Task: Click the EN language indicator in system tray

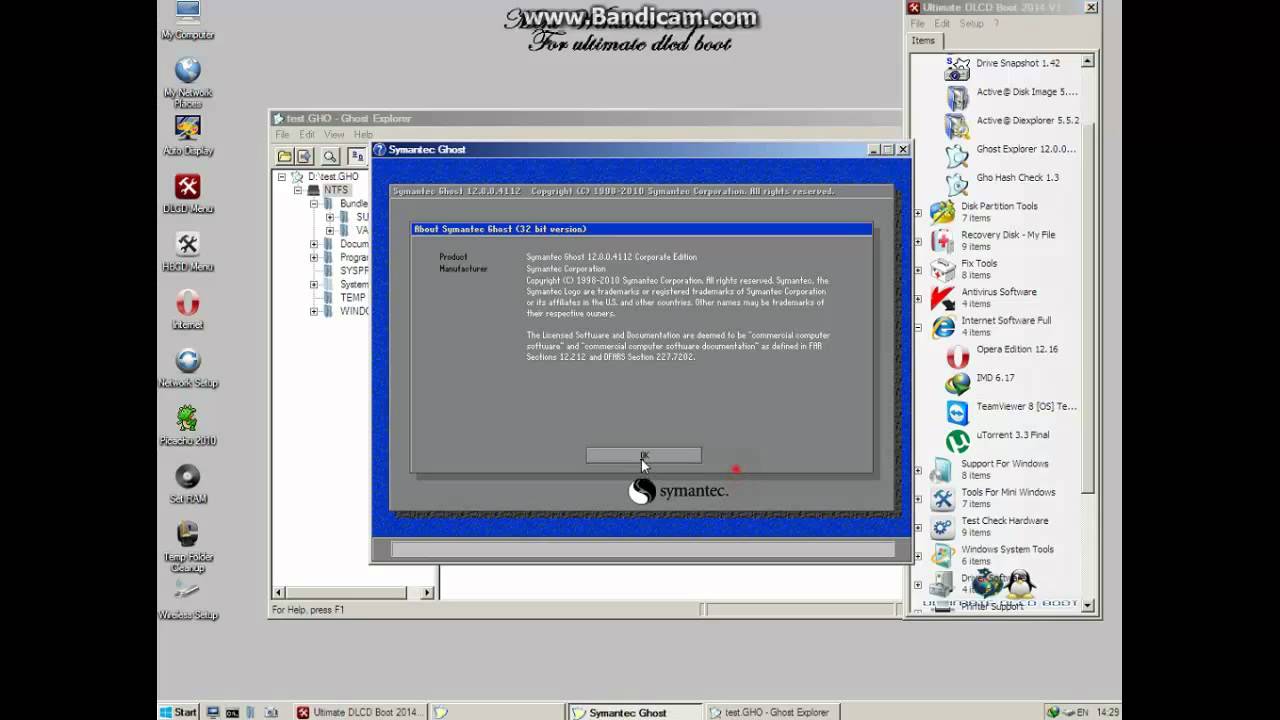Action: pos(1083,713)
